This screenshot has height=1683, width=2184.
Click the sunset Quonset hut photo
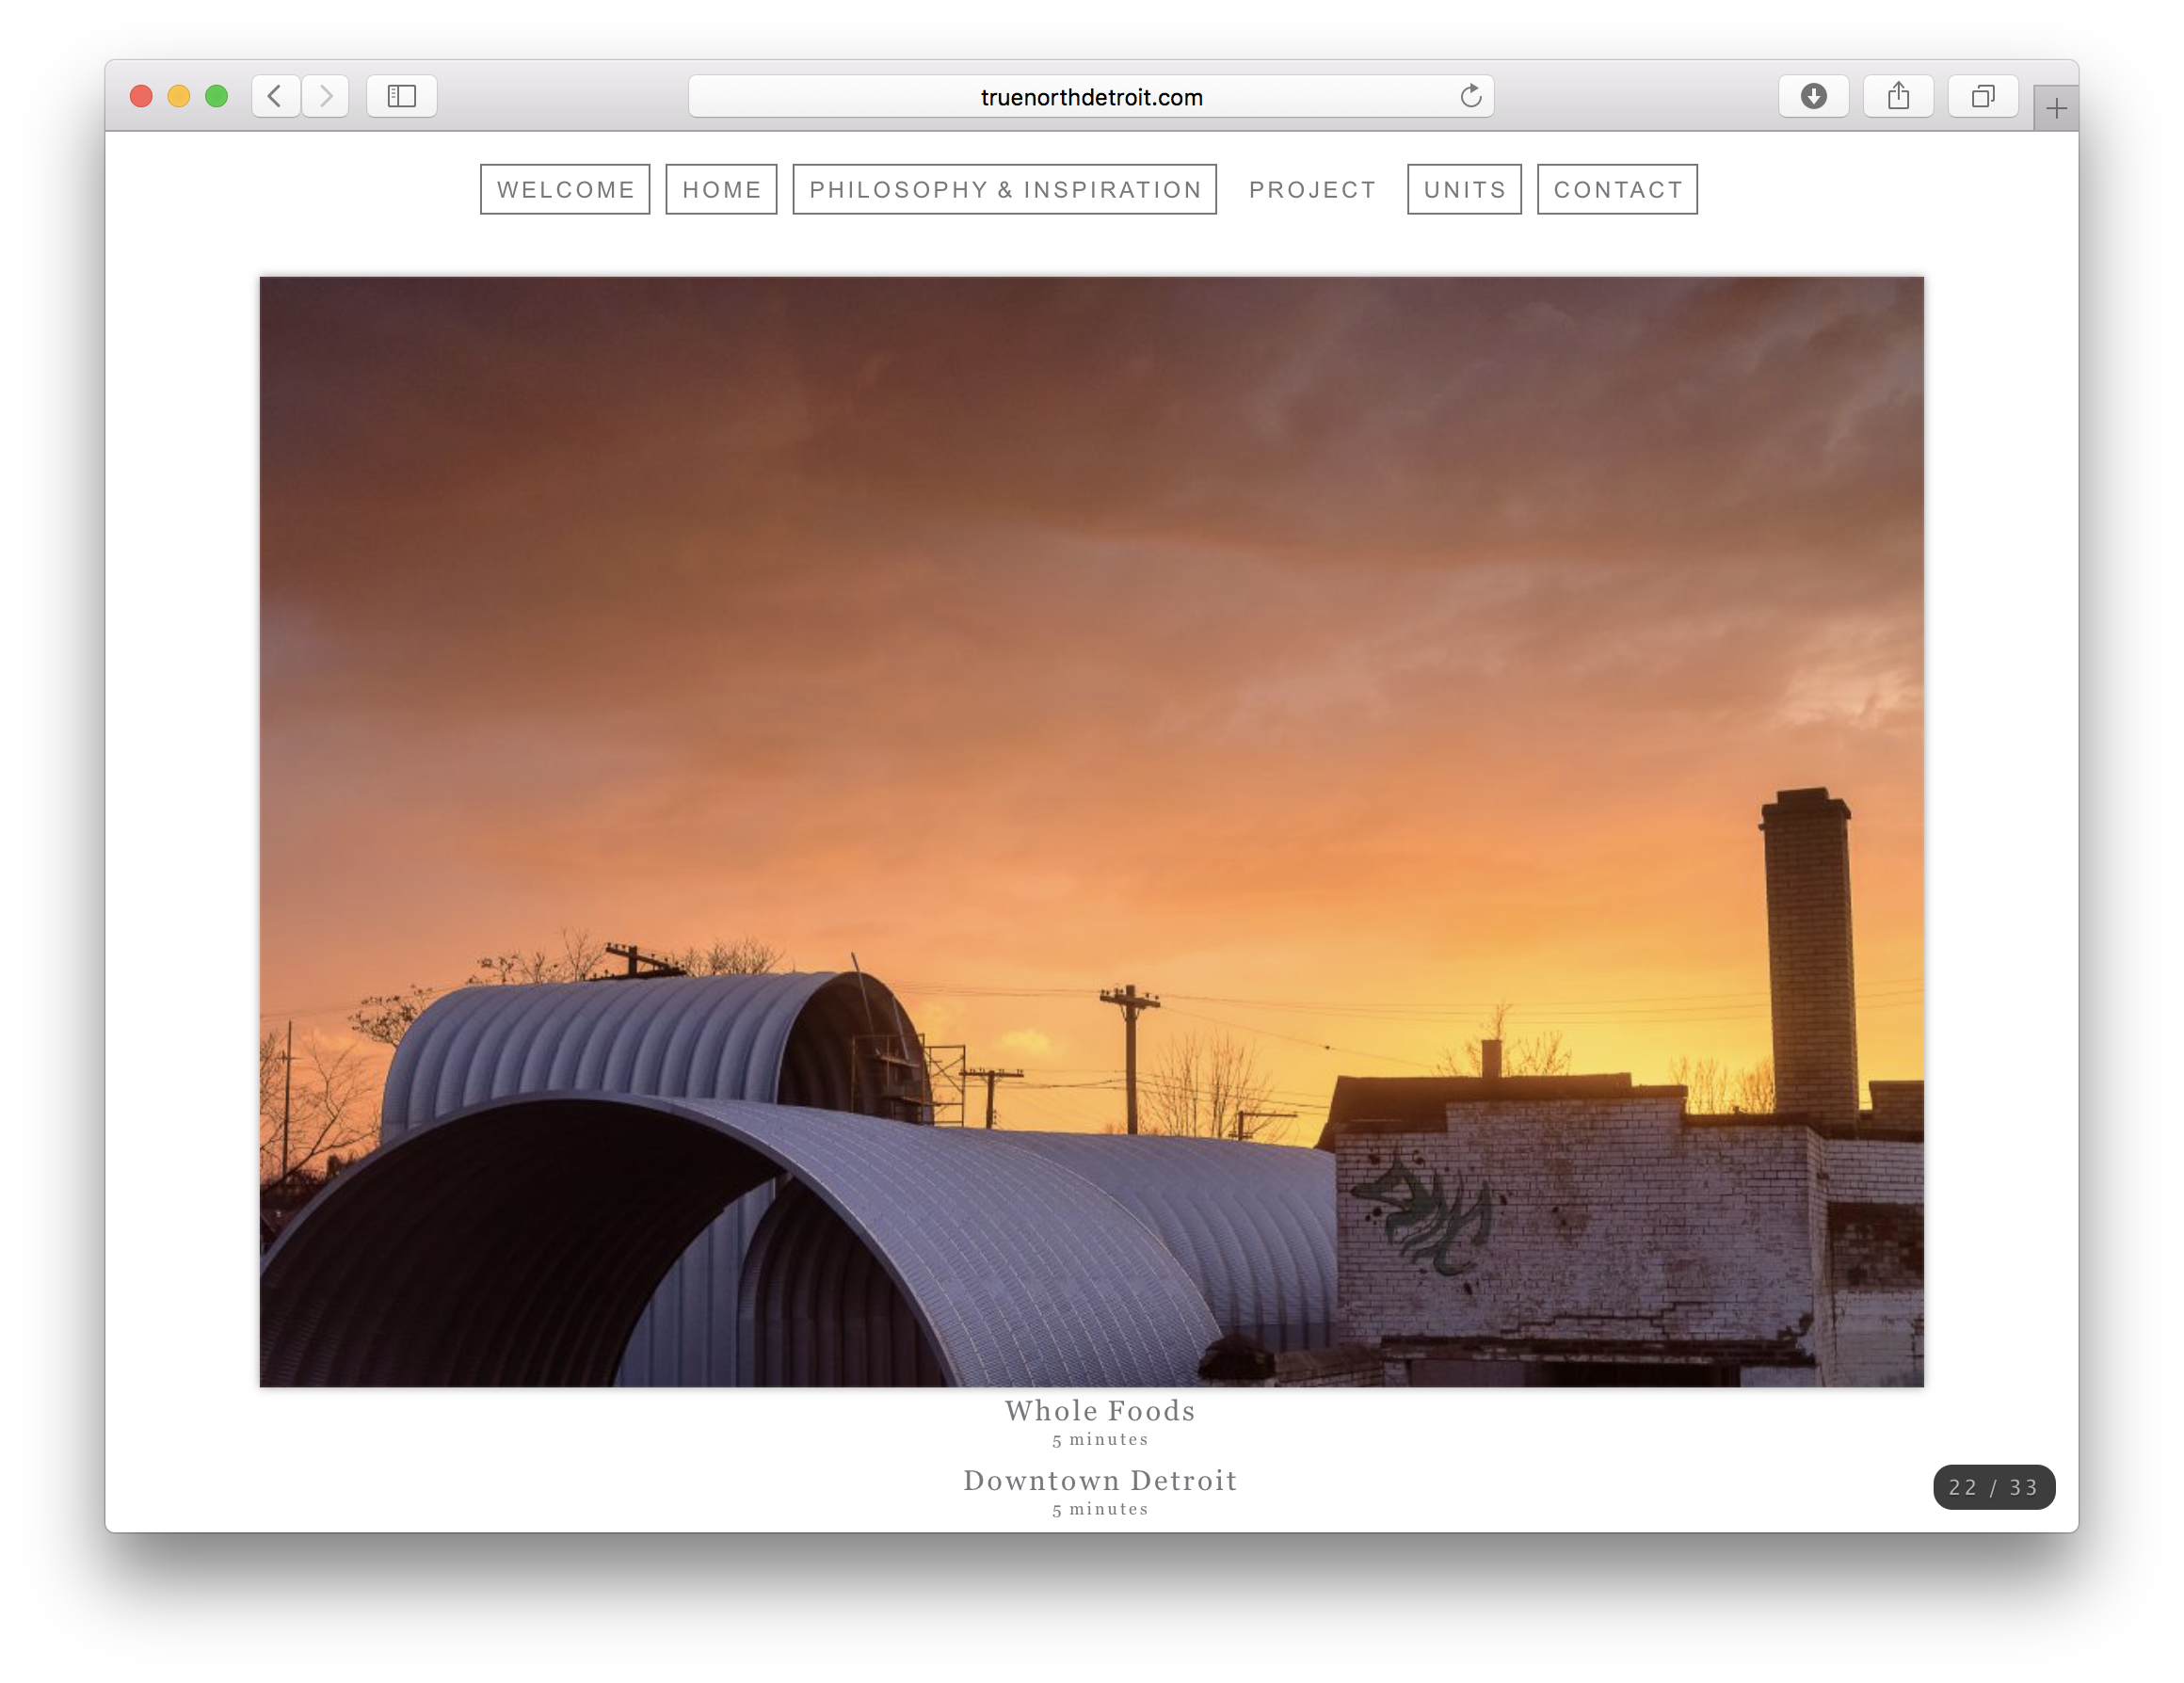tap(1091, 831)
